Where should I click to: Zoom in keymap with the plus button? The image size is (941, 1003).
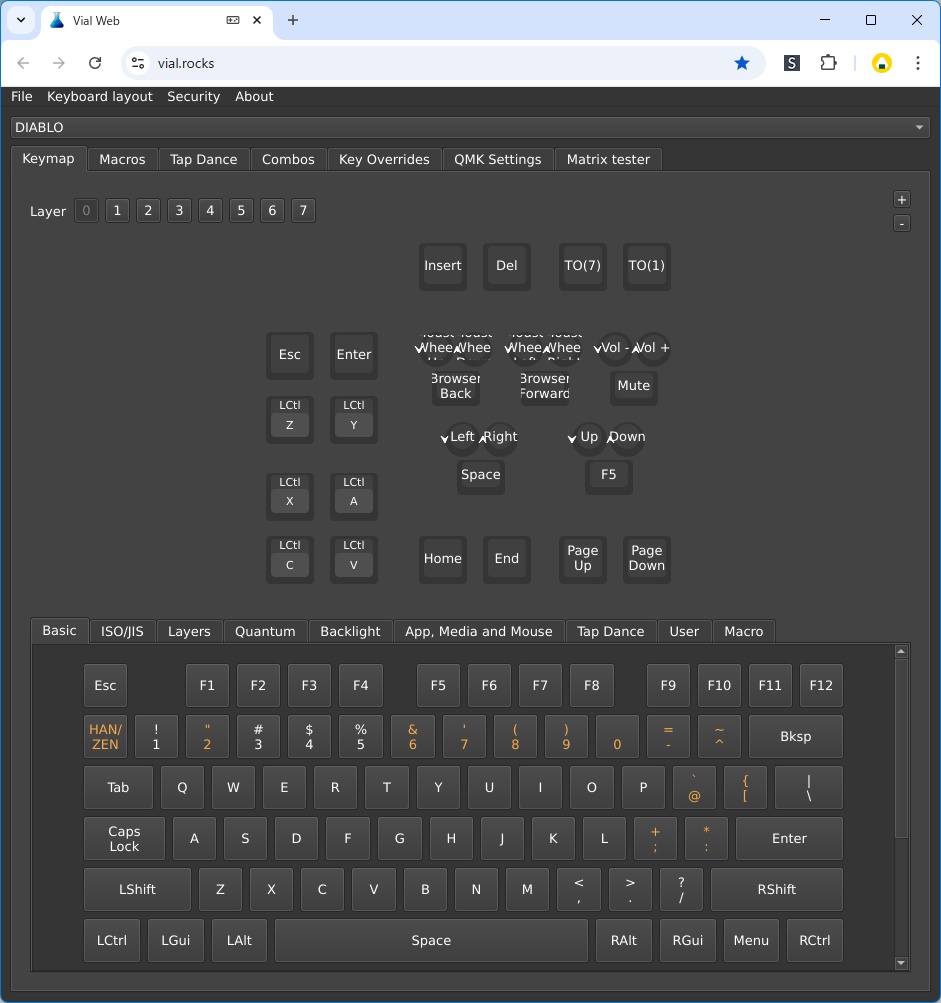click(x=901, y=200)
